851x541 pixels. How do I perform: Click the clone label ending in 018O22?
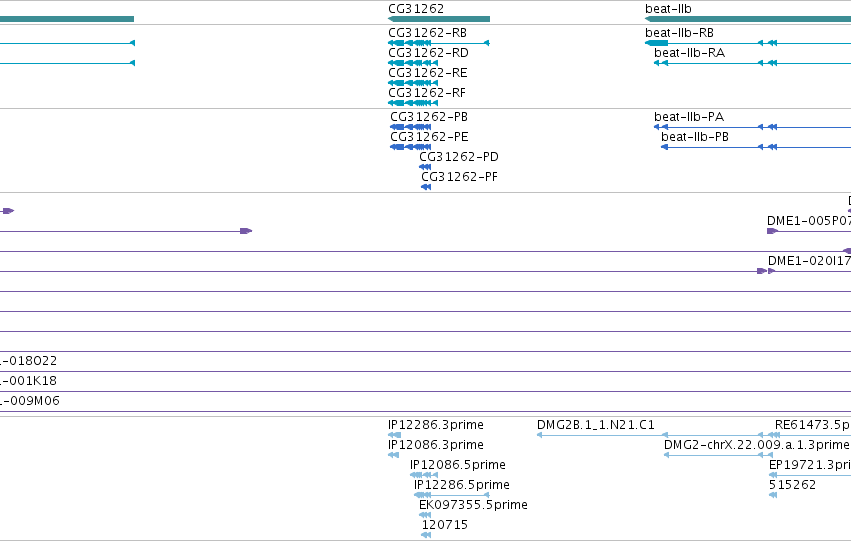tap(28, 361)
